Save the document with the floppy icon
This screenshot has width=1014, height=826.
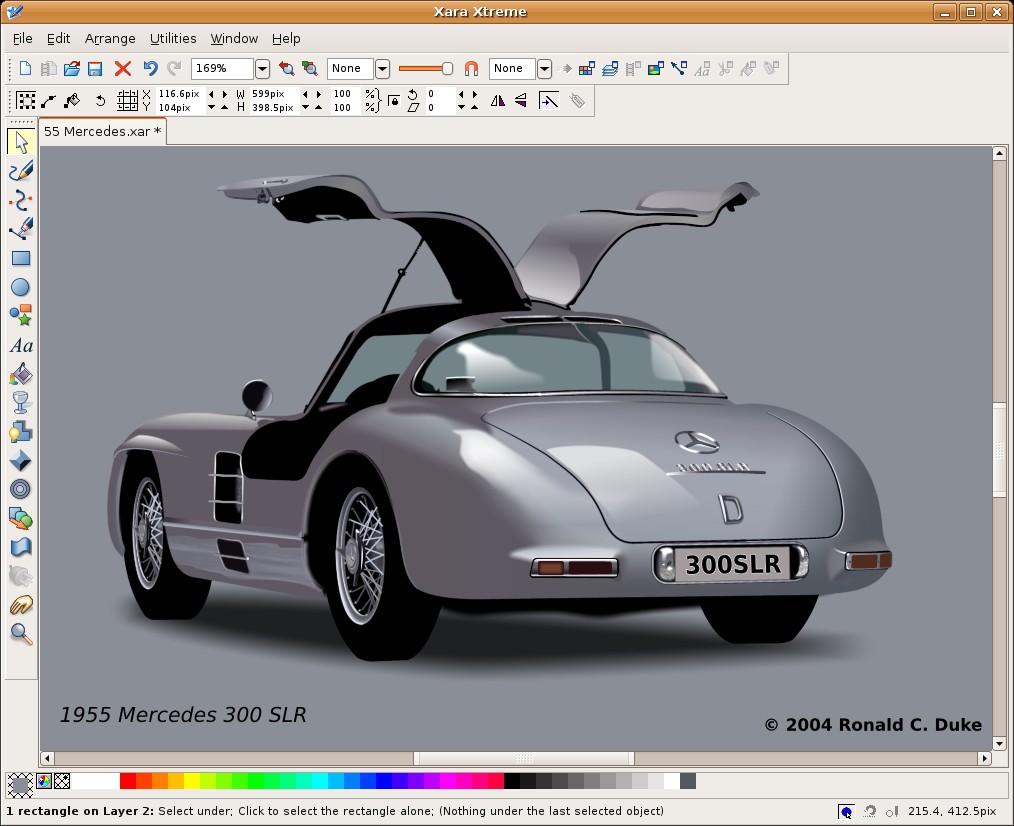[95, 68]
